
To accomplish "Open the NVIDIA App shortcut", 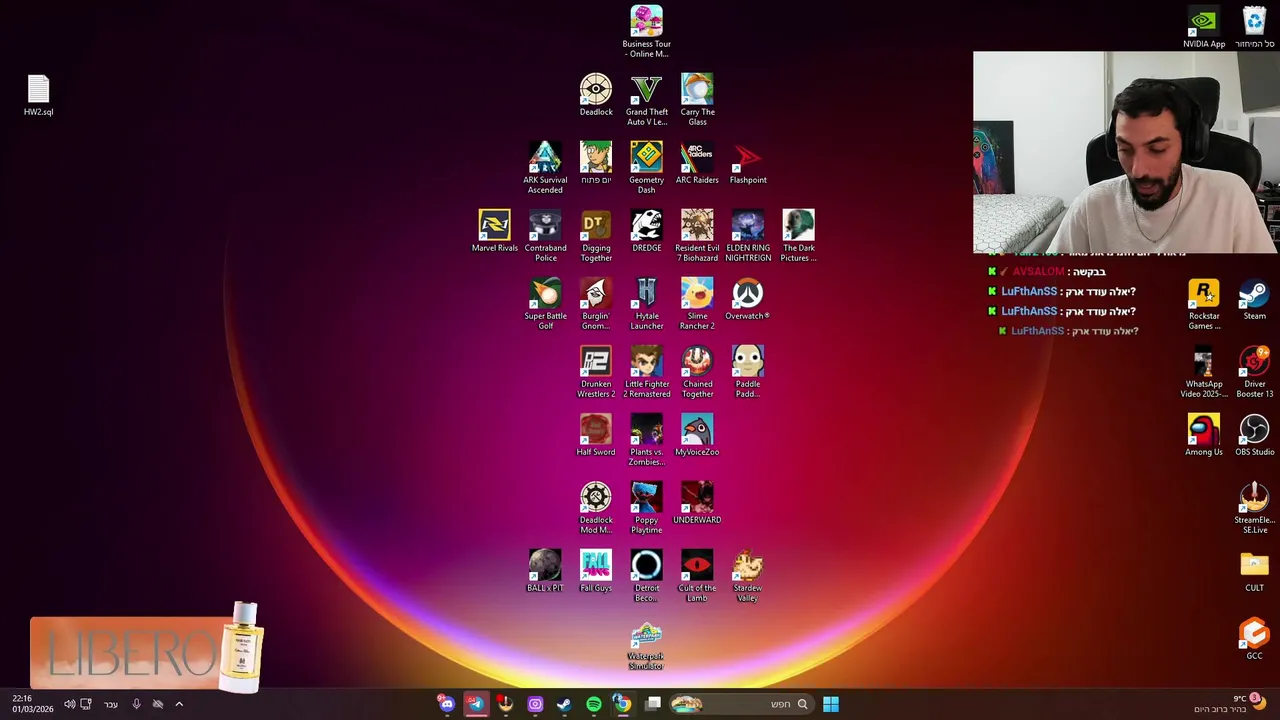I will coord(1204,27).
